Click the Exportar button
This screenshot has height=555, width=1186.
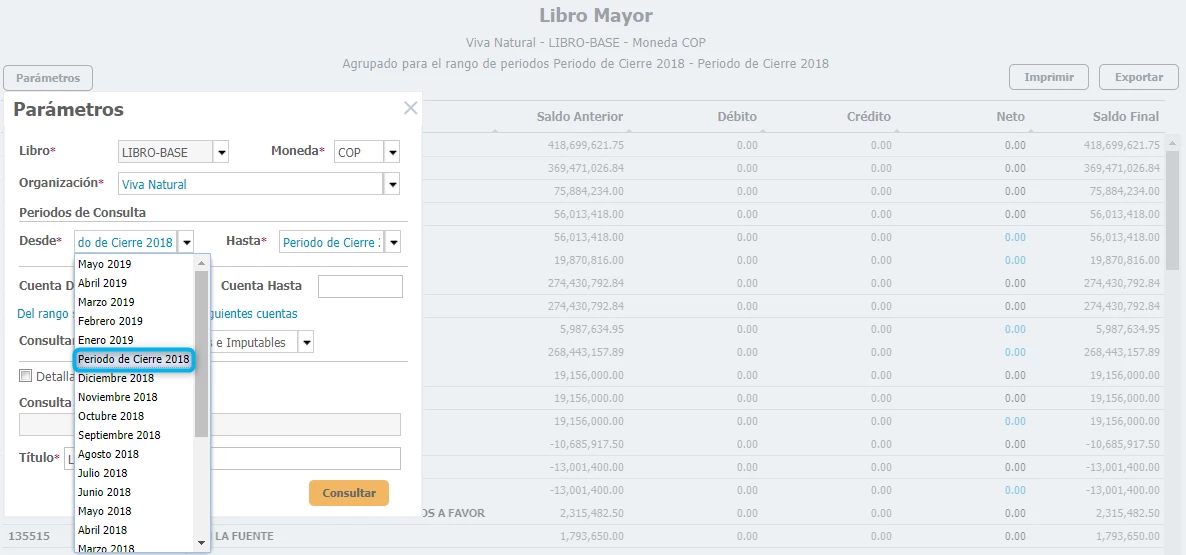(x=1138, y=77)
